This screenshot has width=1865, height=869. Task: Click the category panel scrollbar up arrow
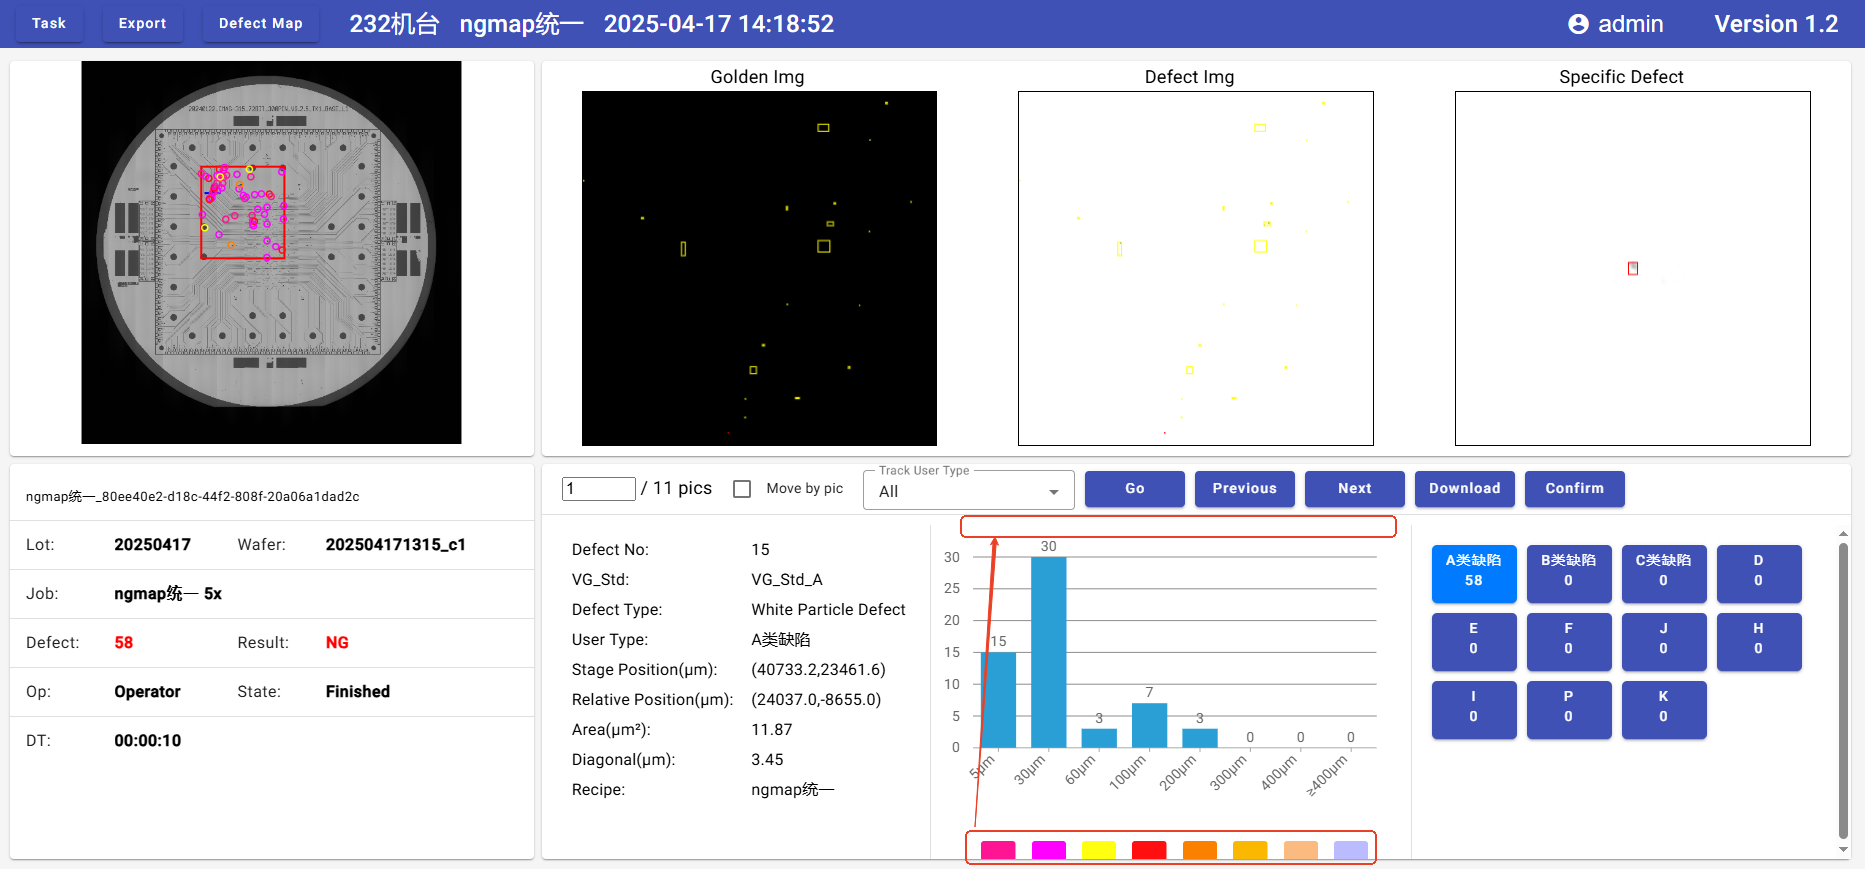click(x=1843, y=535)
